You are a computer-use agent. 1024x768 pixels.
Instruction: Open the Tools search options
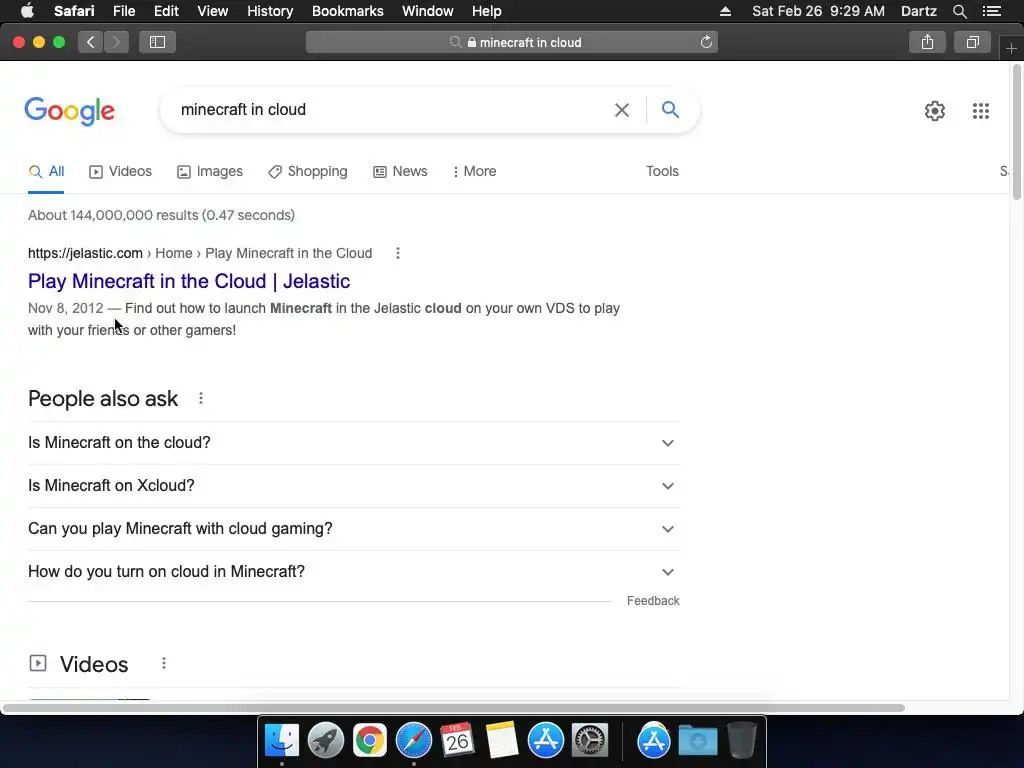pos(662,171)
